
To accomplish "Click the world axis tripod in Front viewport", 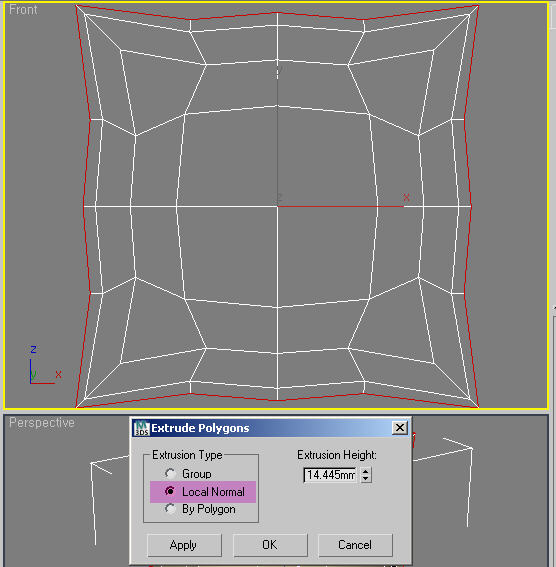I will [43, 366].
